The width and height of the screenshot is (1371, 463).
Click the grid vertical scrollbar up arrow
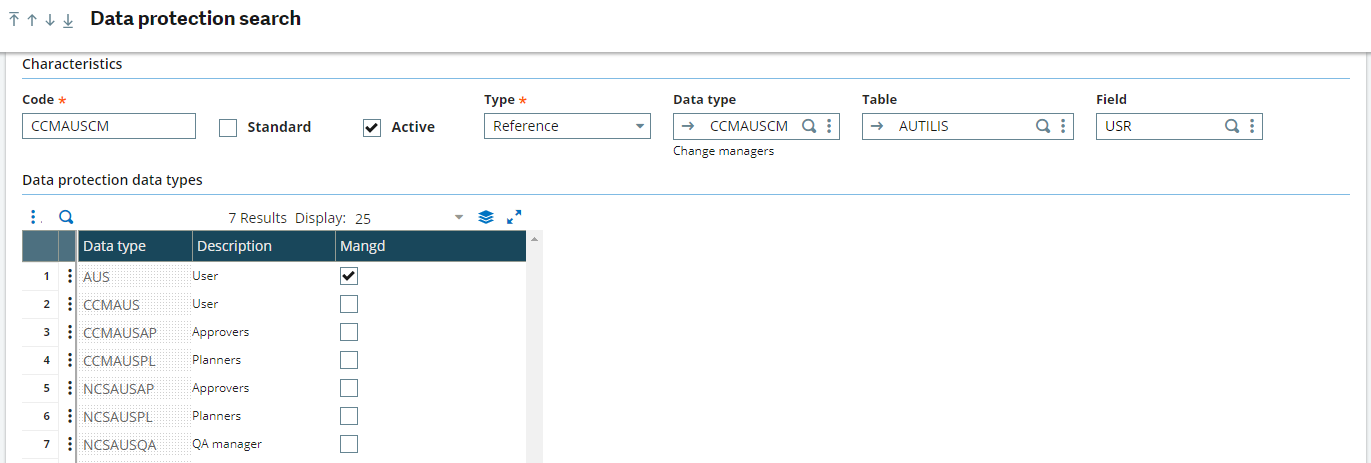[534, 239]
